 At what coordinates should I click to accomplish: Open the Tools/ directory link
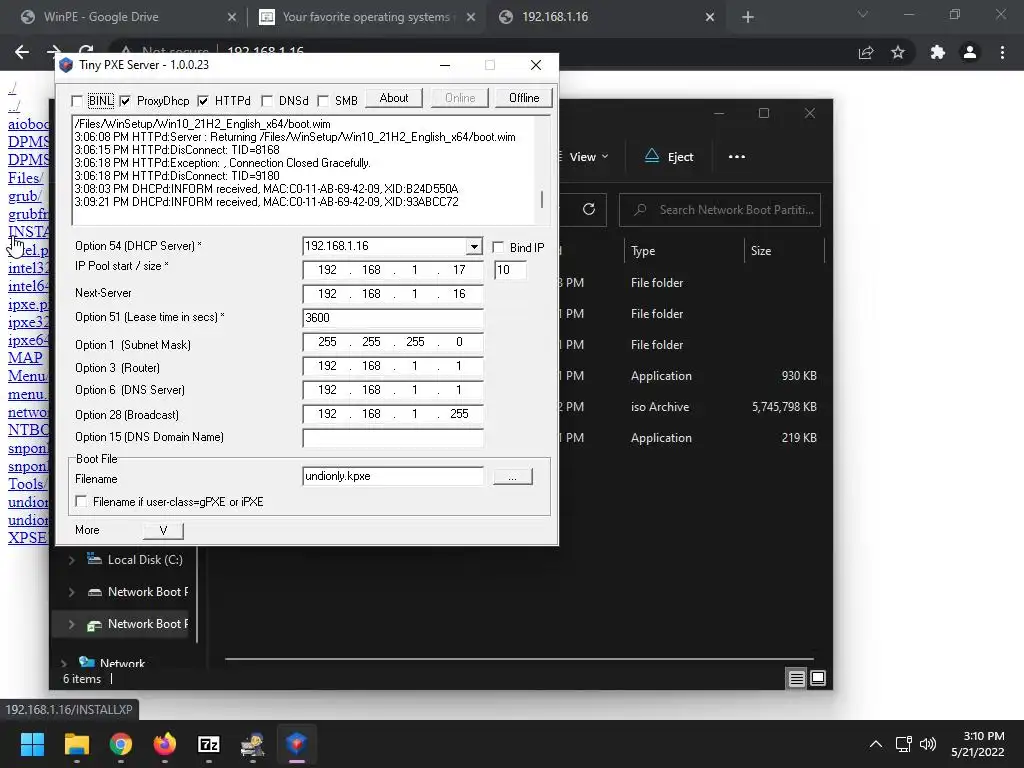tap(27, 484)
